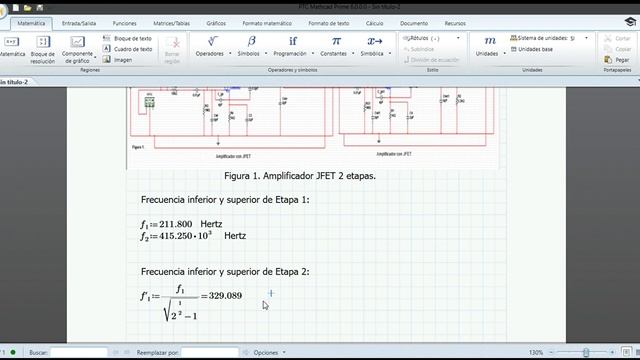Open the Operadores square-root icon
640x360 pixels.
tap(213, 41)
